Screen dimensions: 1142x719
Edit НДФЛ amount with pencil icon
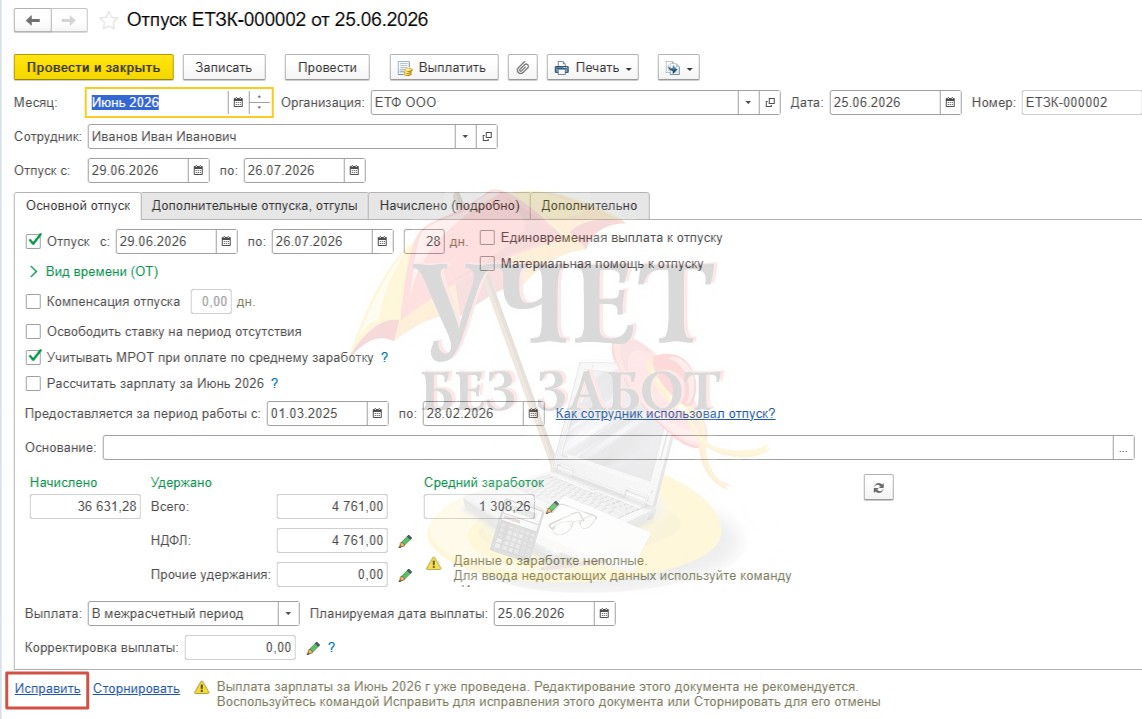click(406, 541)
